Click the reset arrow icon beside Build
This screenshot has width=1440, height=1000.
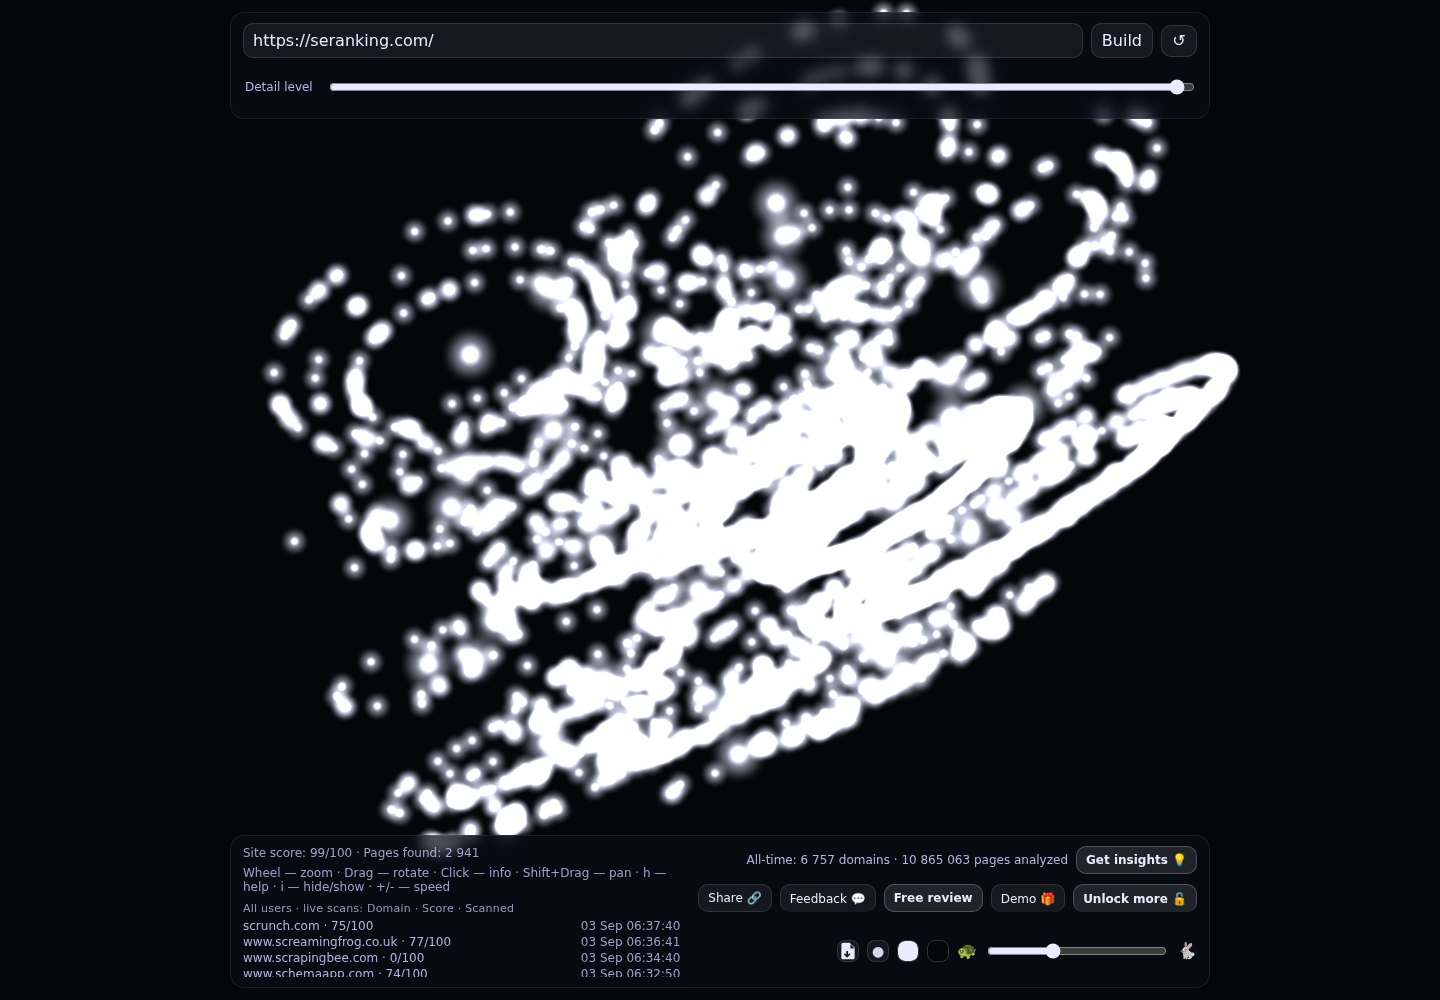click(1178, 40)
